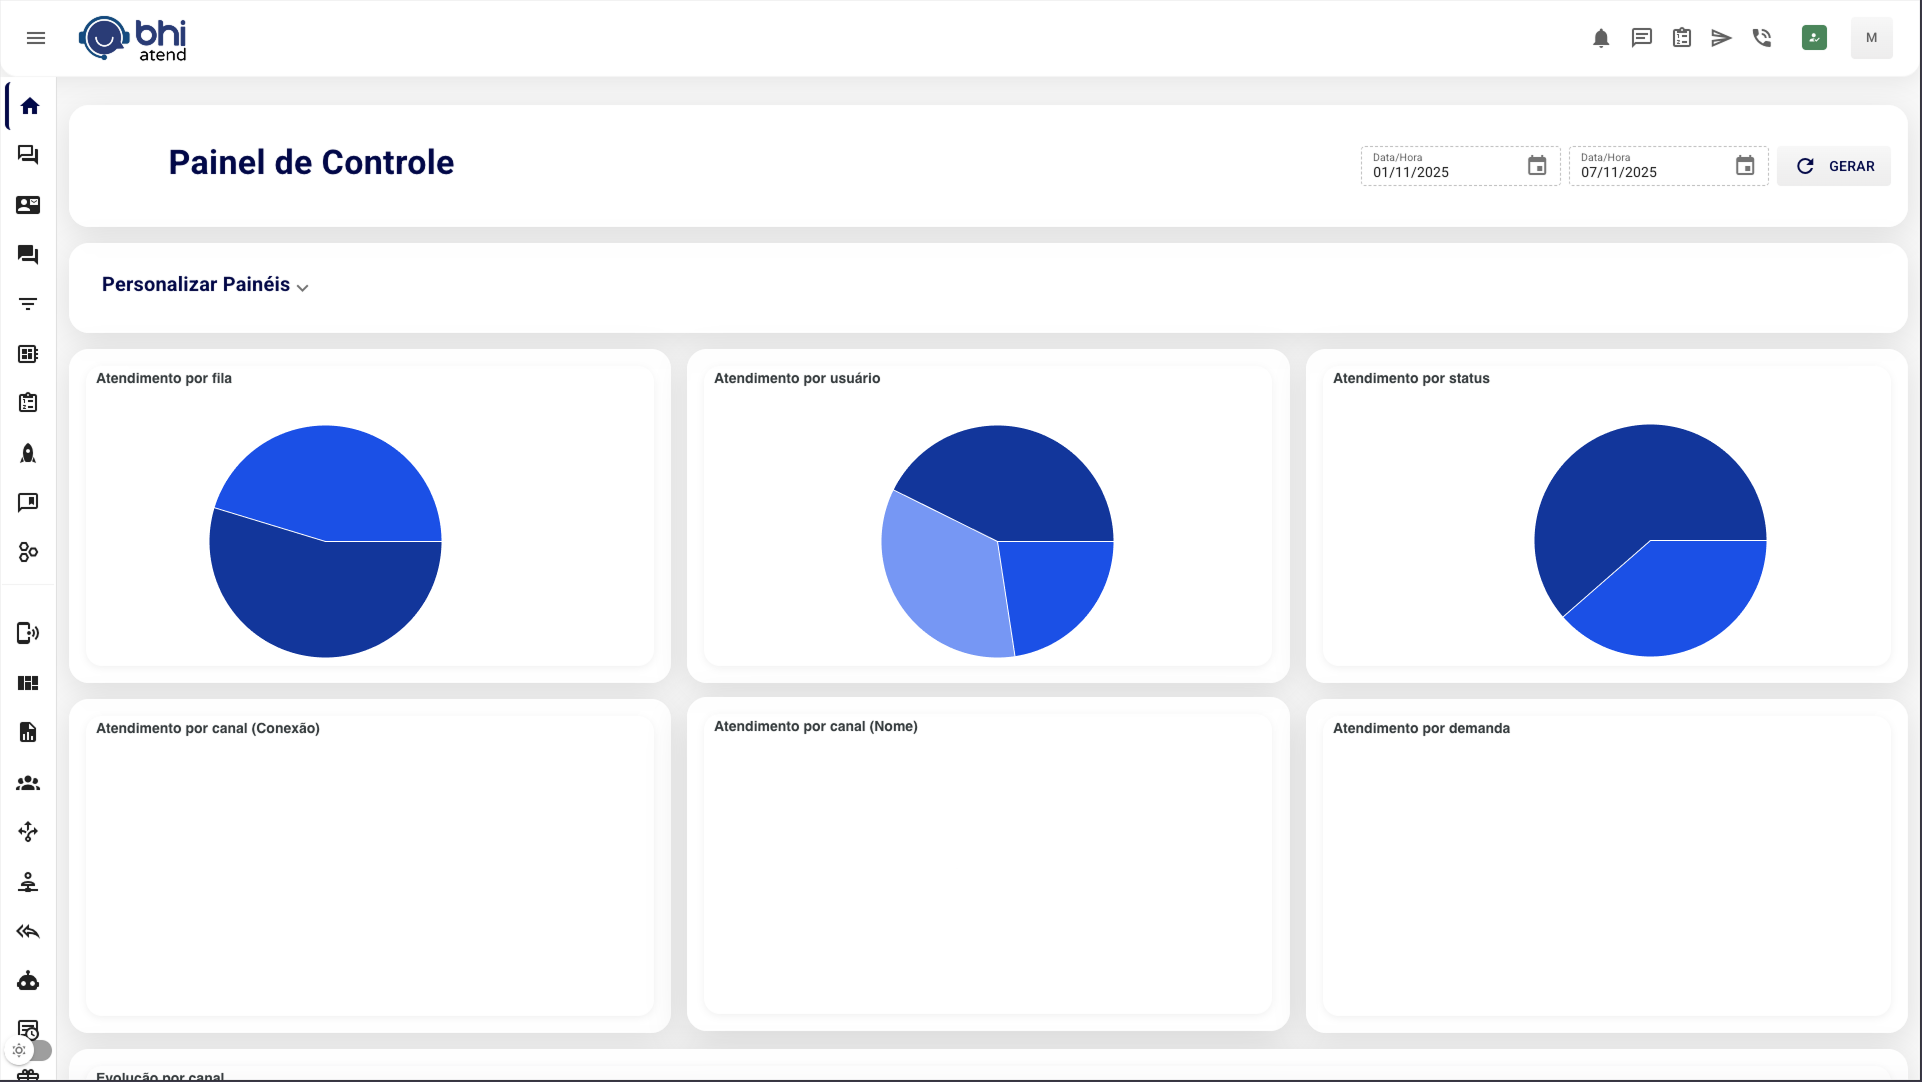Open start date calendar picker
The width and height of the screenshot is (1922, 1082).
[1537, 166]
